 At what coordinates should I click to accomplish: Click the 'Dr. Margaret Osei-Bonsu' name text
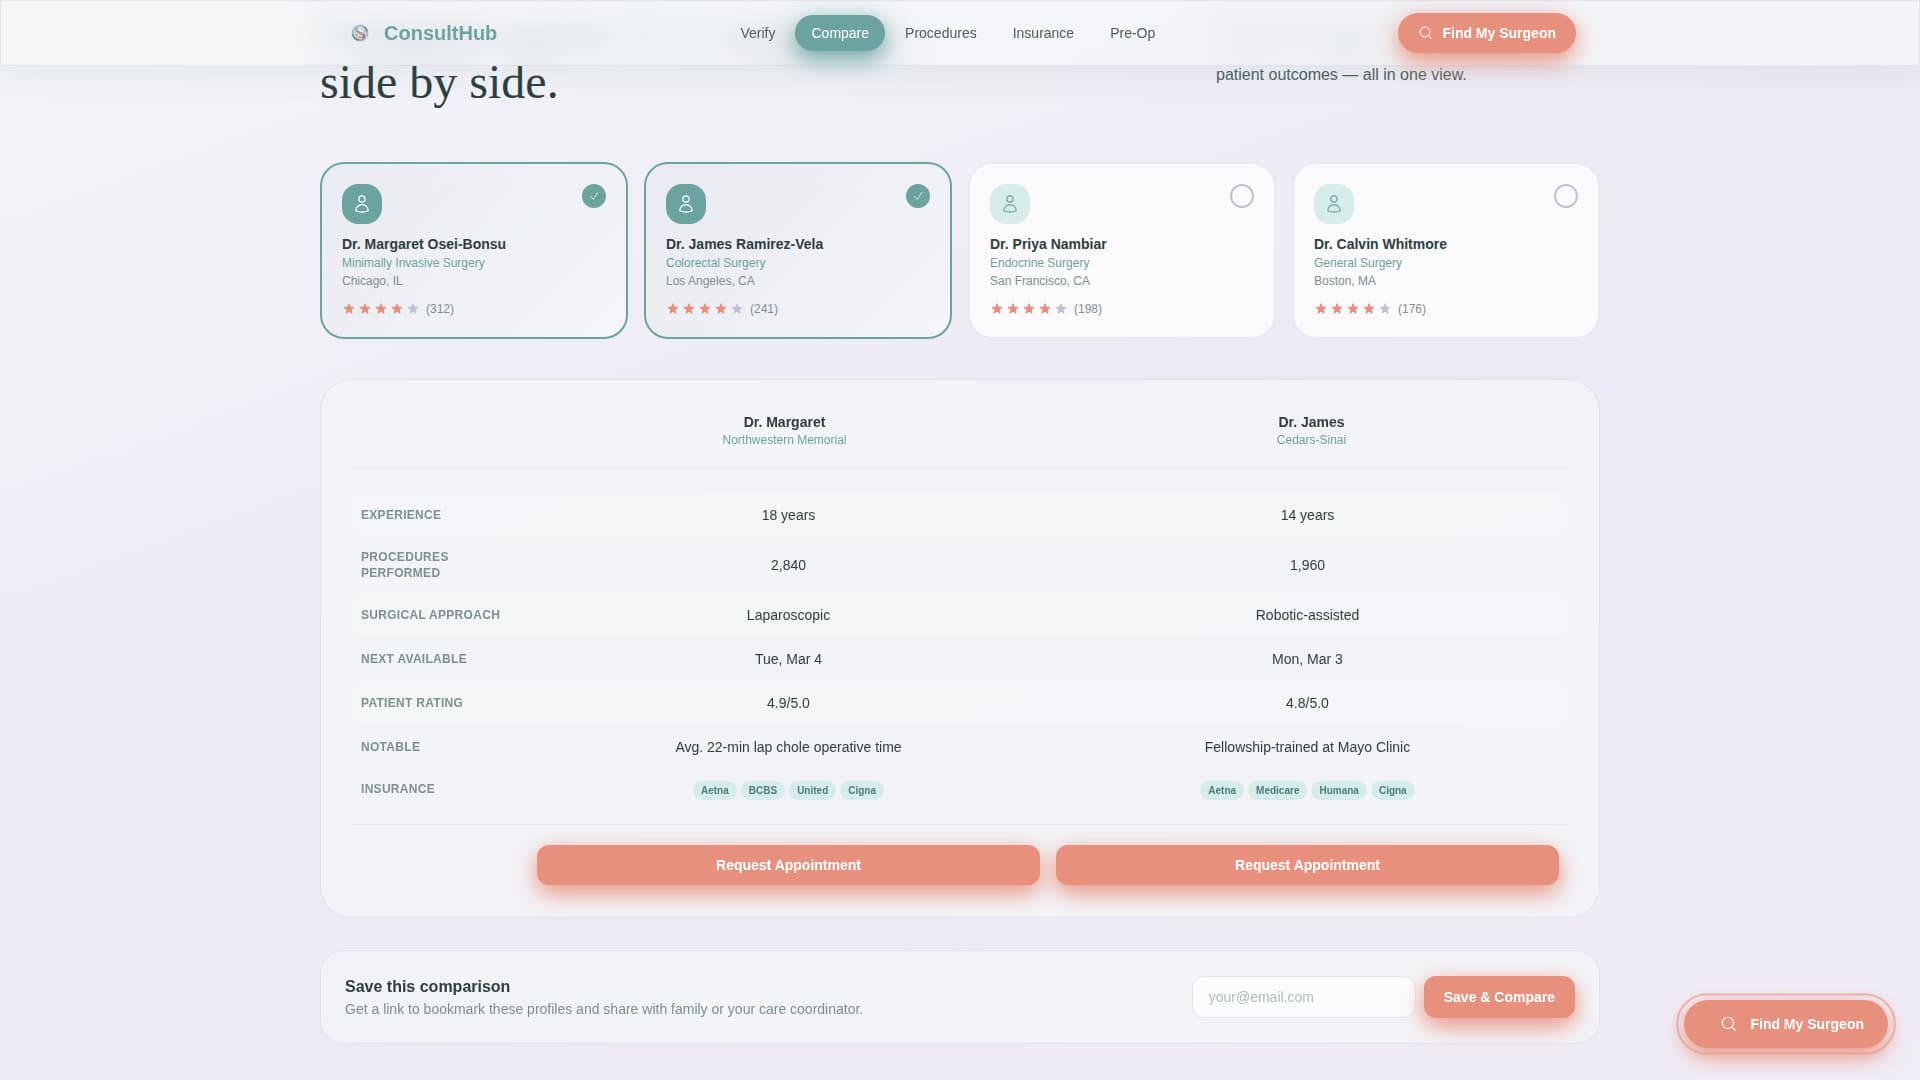424,244
